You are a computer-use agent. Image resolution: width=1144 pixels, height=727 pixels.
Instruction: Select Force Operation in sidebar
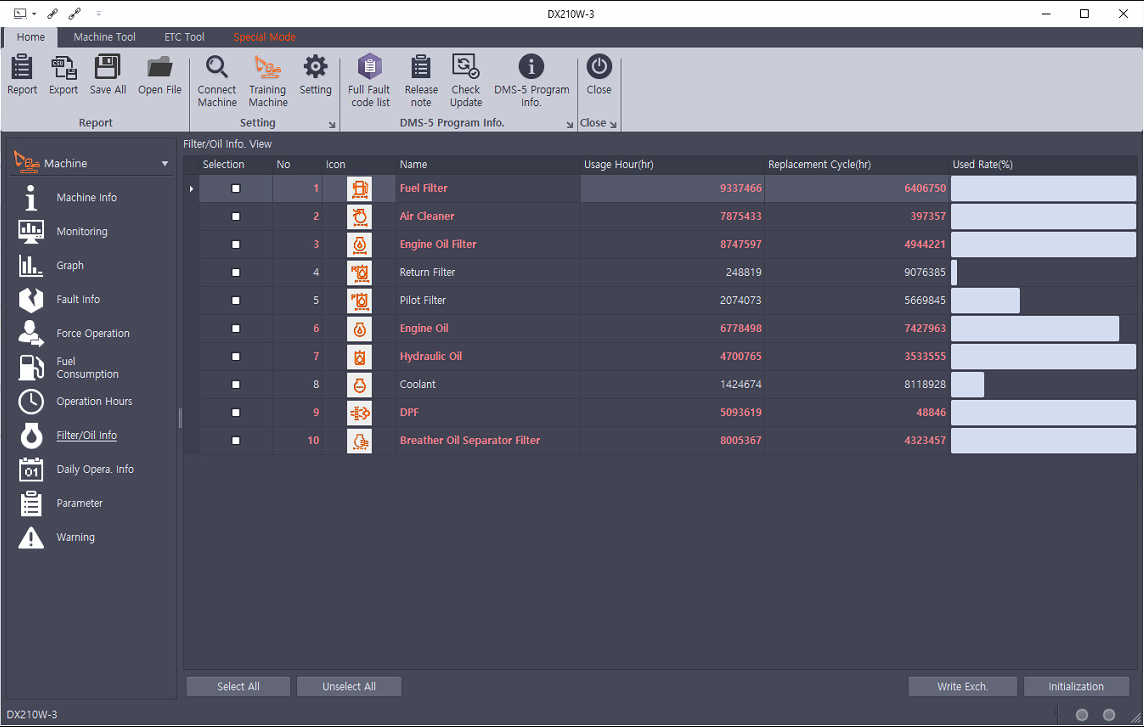[93, 333]
